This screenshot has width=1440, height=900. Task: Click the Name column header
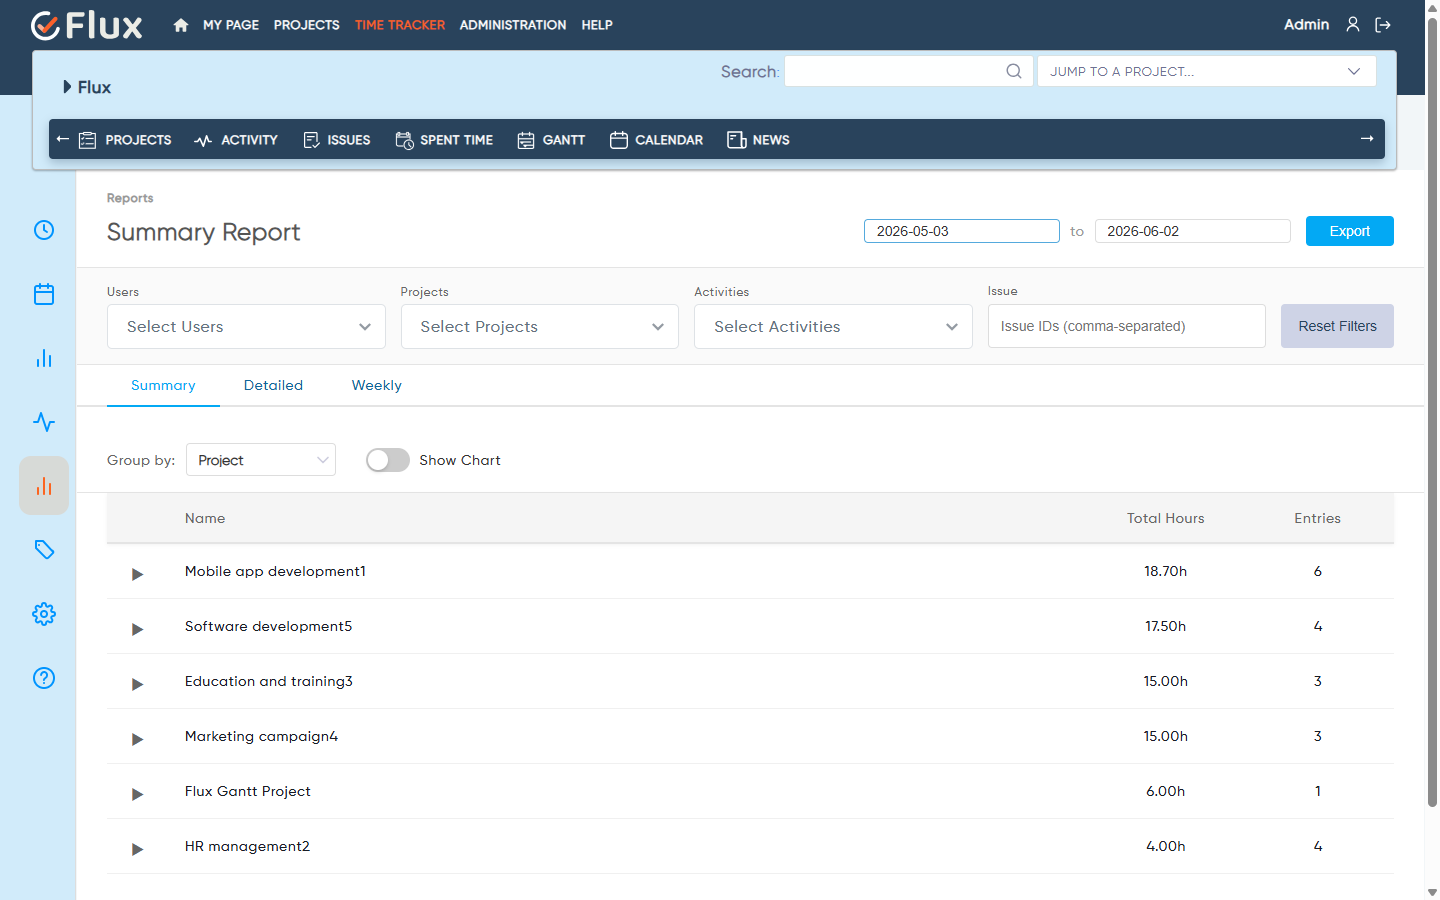[205, 518]
